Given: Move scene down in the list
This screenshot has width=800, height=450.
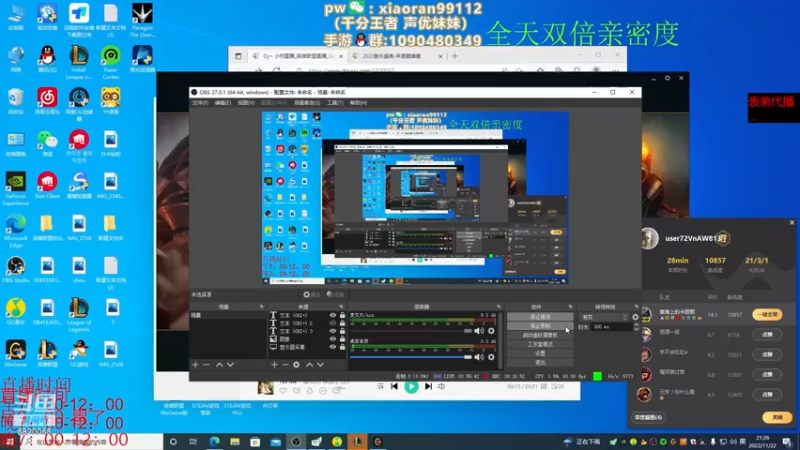Looking at the screenshot, I should tap(230, 365).
